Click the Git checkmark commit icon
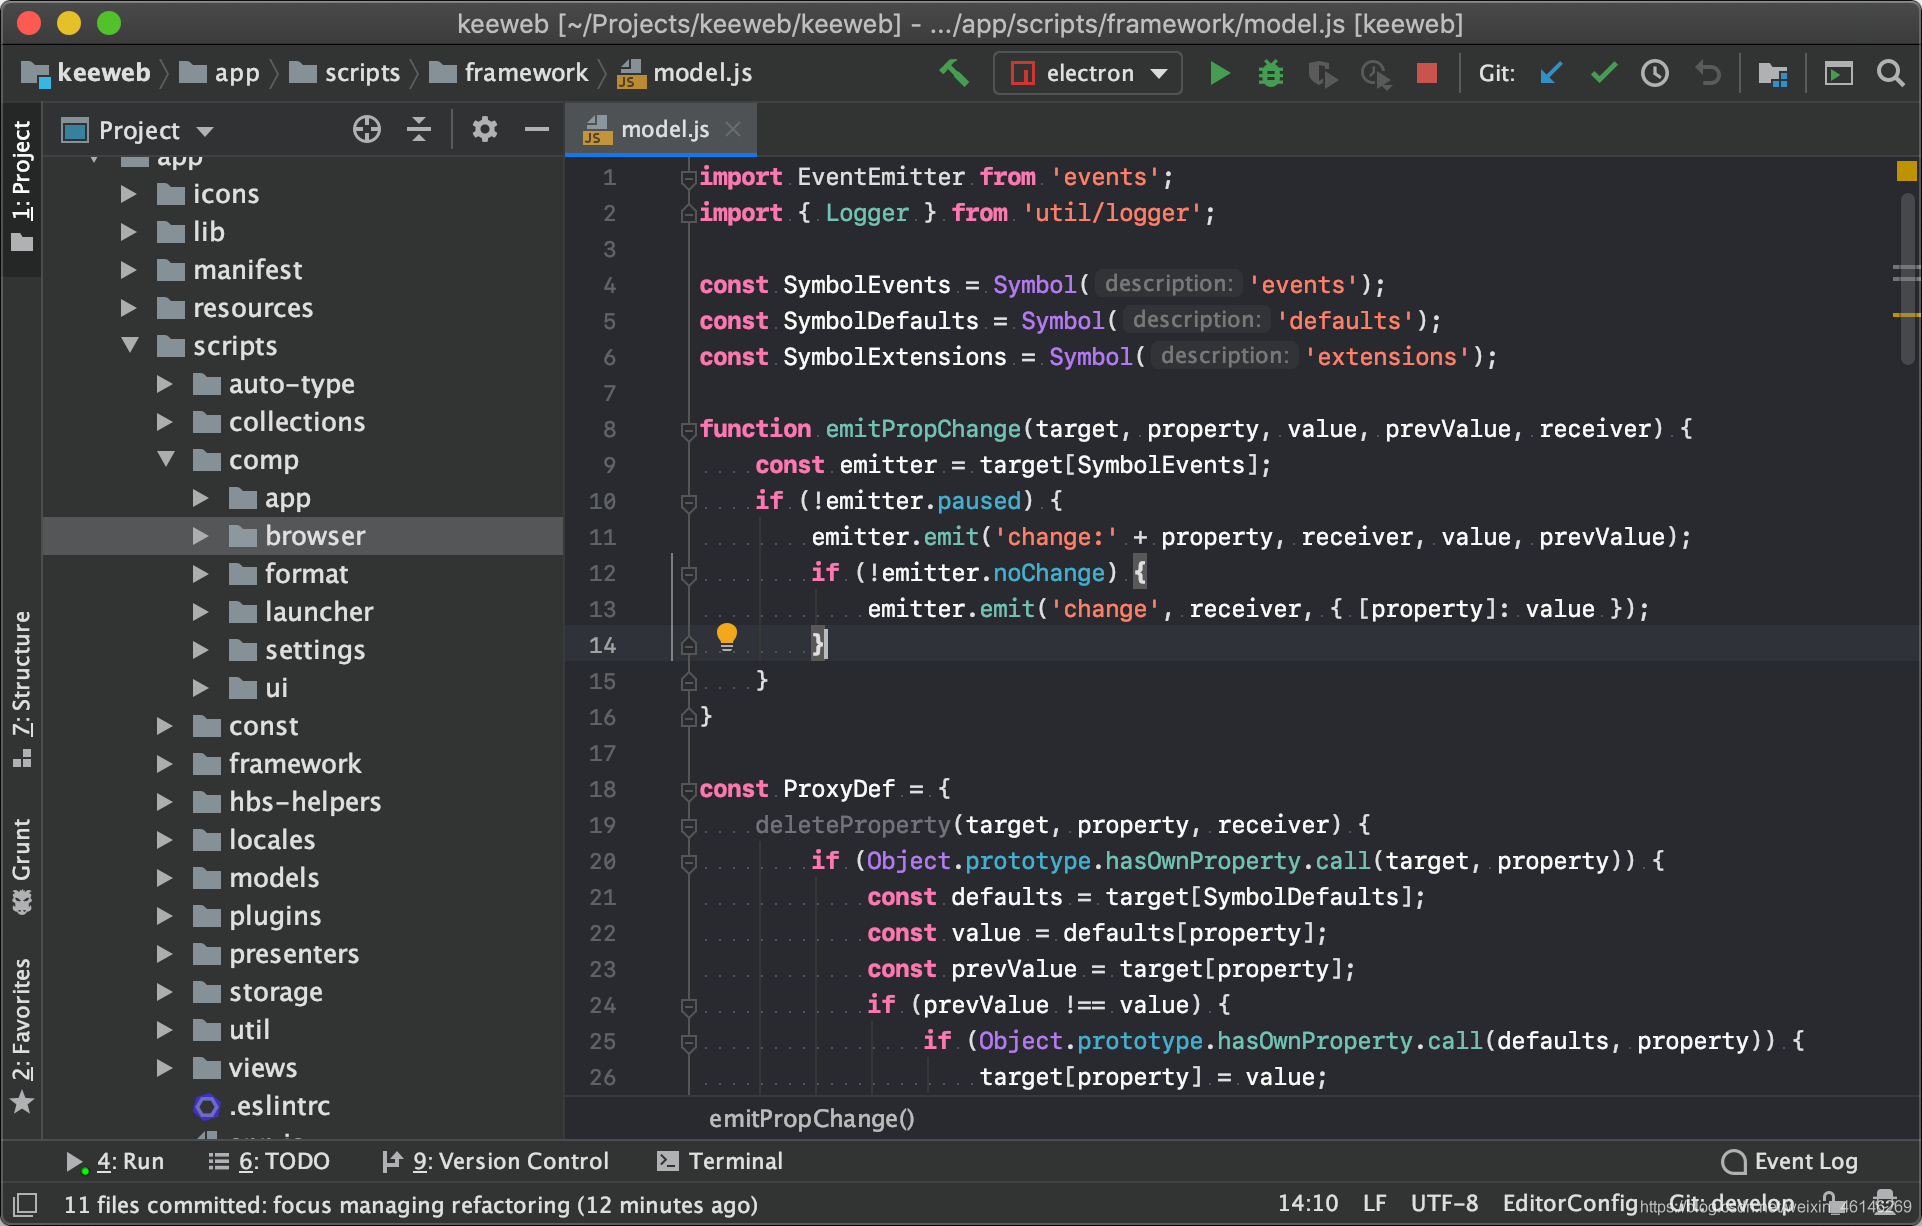Screen dimensions: 1922x1226 (x=1603, y=73)
